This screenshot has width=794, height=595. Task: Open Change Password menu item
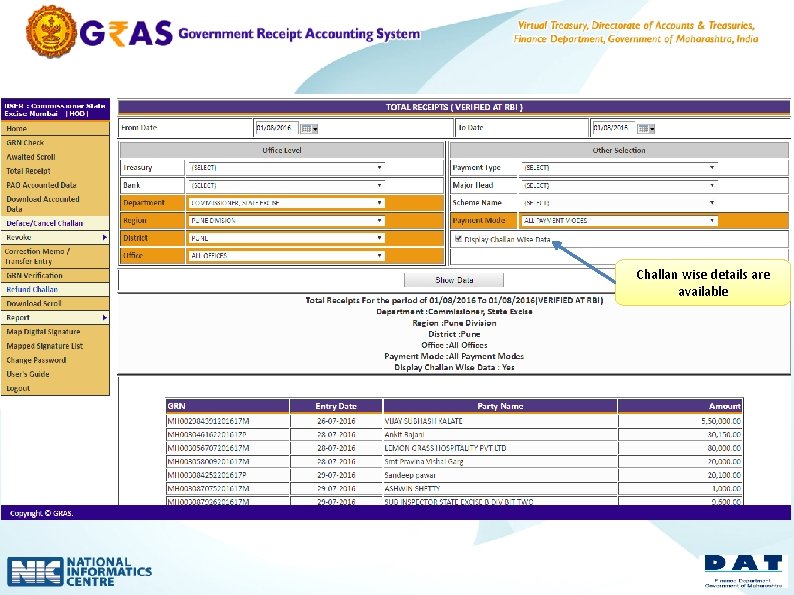coord(55,360)
